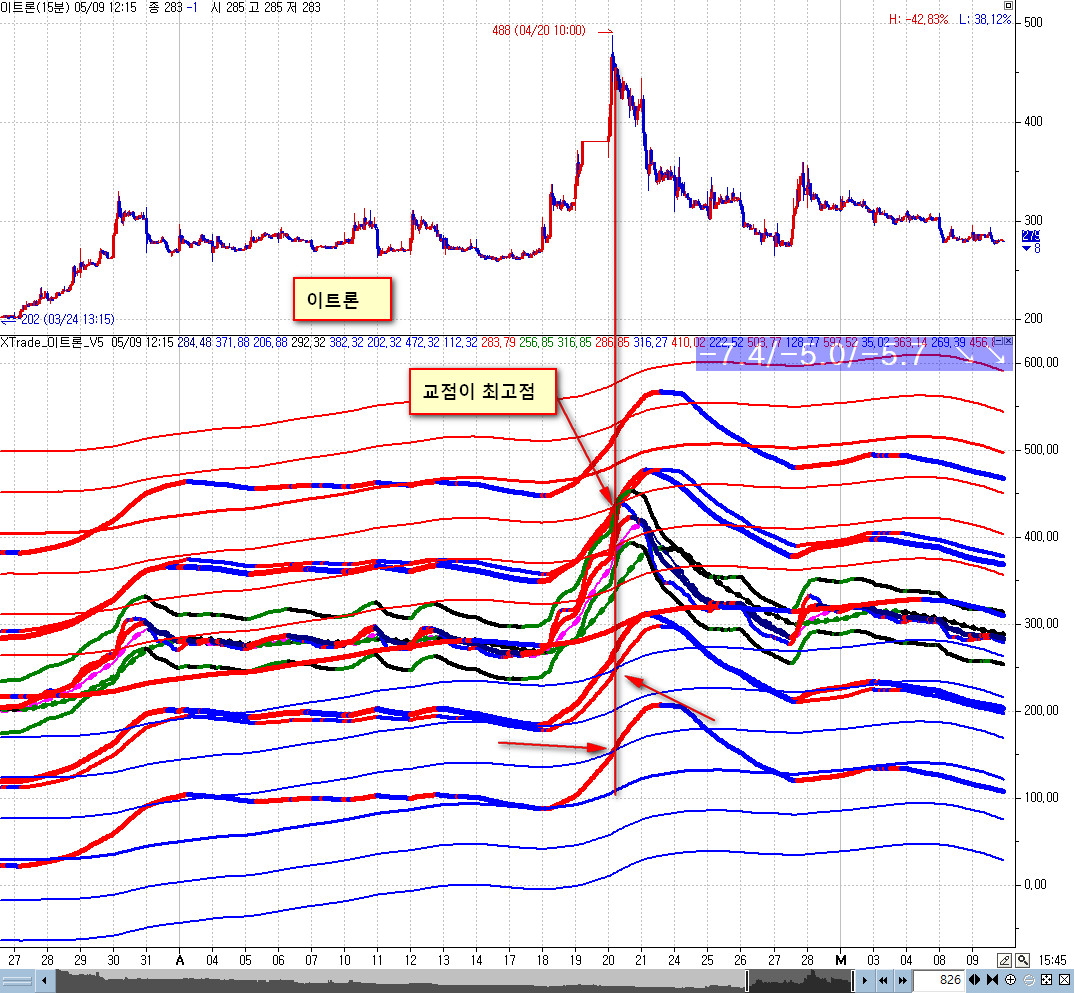
Task: Close the XTrade indicator panel
Action: pyautogui.click(x=1006, y=342)
